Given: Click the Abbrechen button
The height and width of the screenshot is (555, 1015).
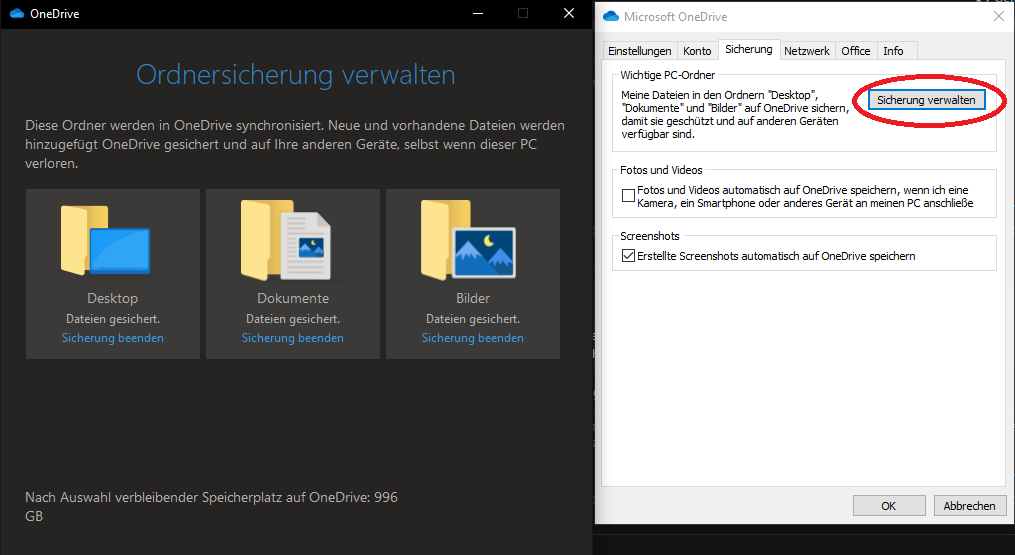Looking at the screenshot, I should 969,506.
